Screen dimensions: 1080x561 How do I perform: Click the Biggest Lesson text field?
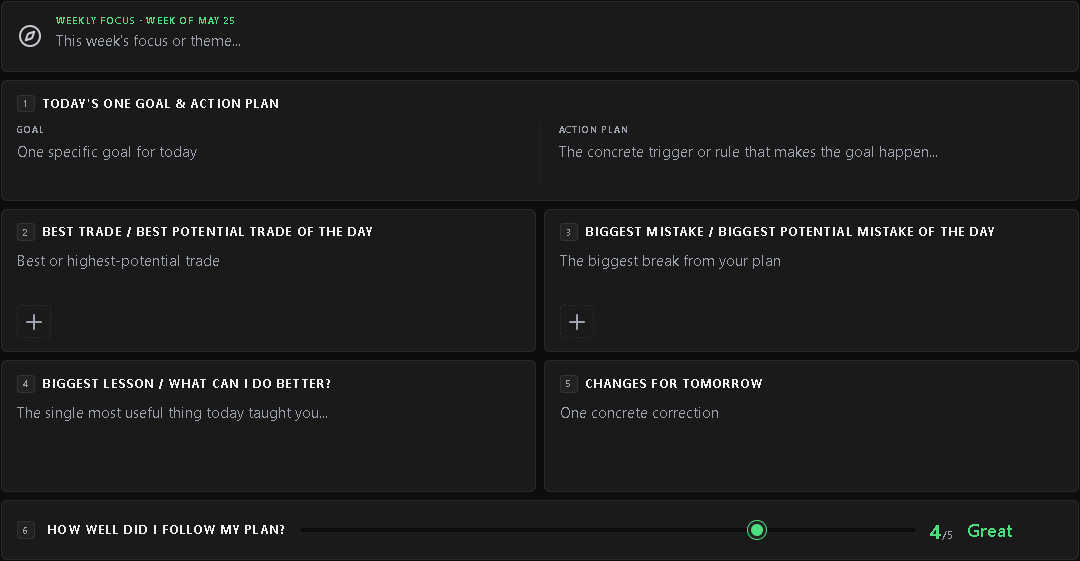(172, 414)
